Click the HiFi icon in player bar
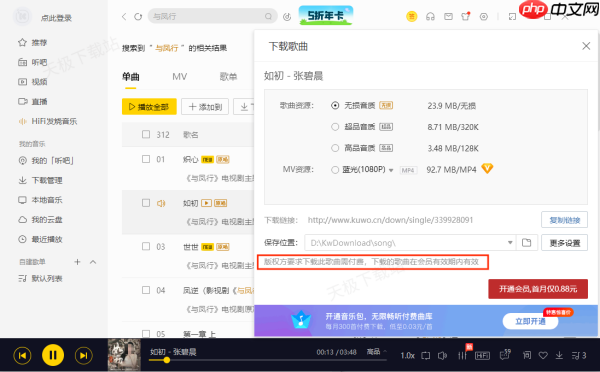 click(x=482, y=356)
